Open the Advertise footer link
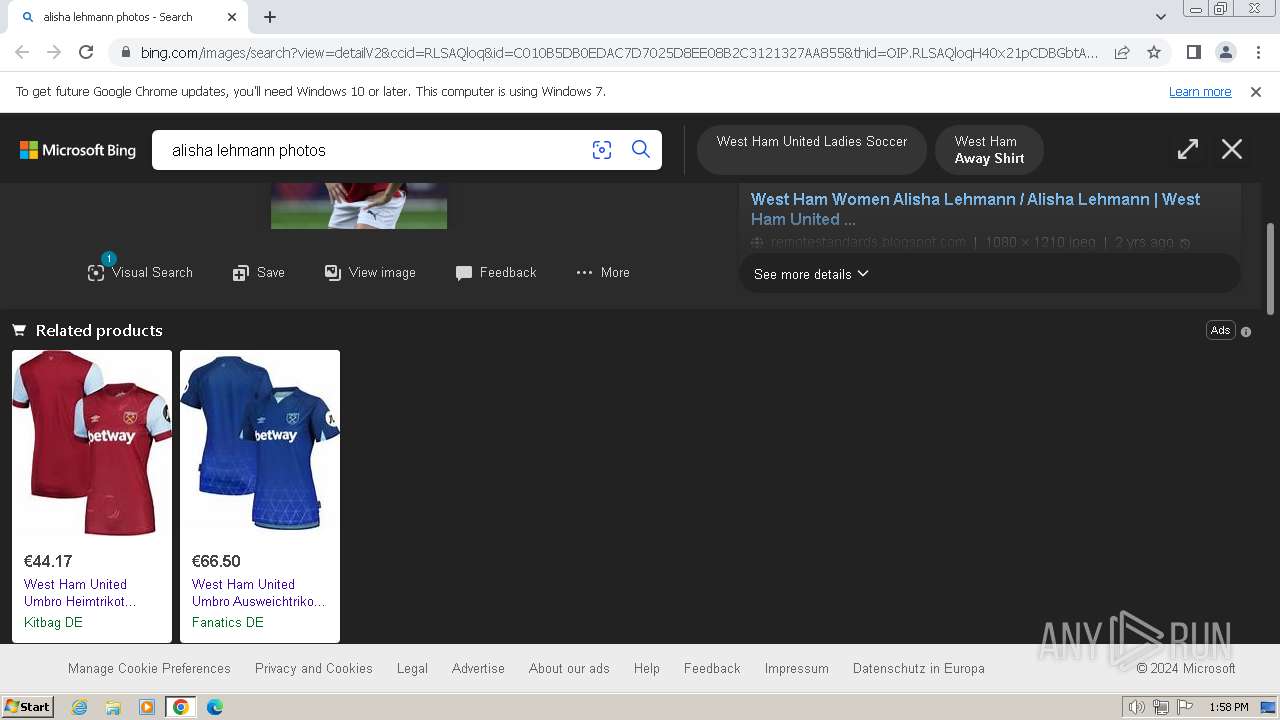Image resolution: width=1280 pixels, height=720 pixels. click(x=478, y=668)
